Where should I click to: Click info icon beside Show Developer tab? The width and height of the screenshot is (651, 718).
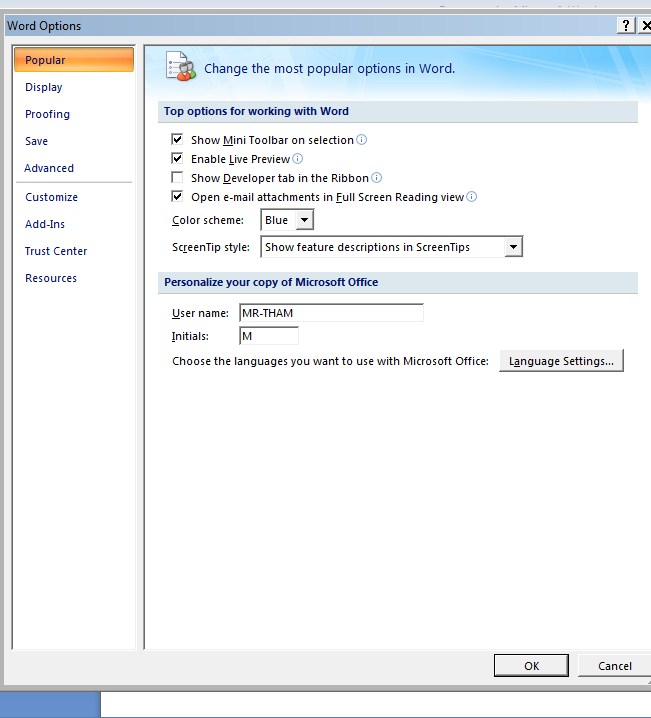[376, 178]
